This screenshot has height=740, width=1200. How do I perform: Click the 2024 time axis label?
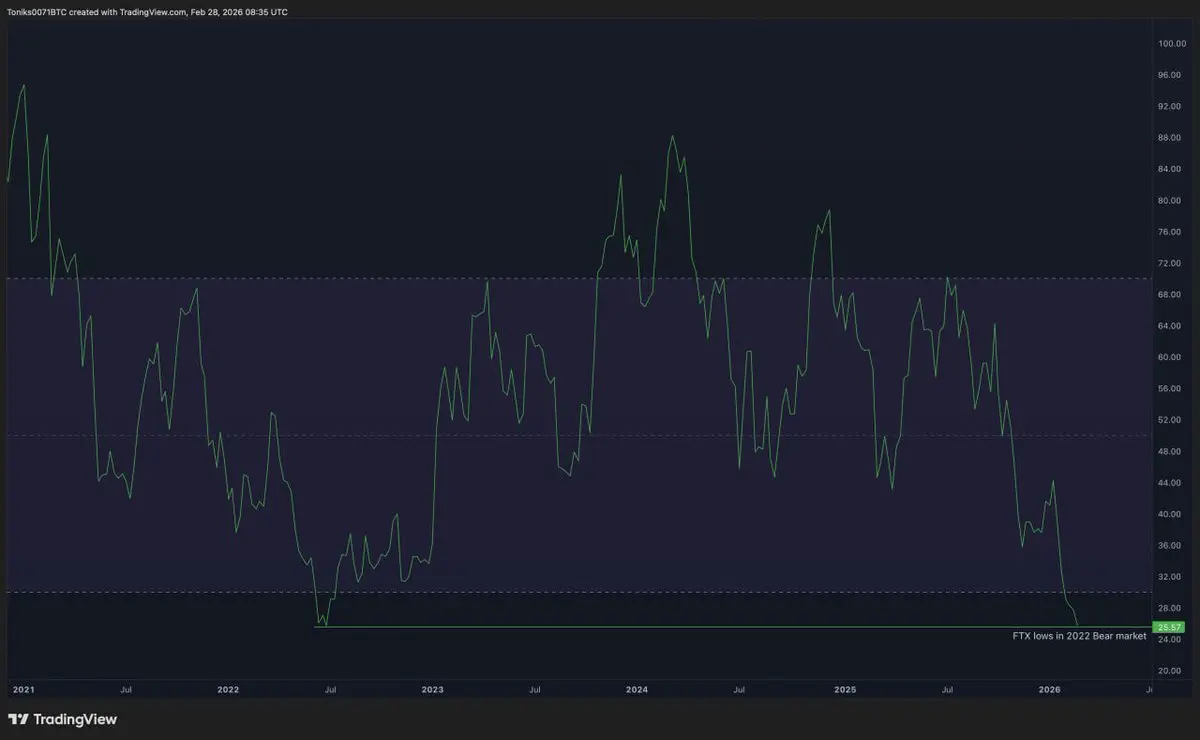click(638, 689)
